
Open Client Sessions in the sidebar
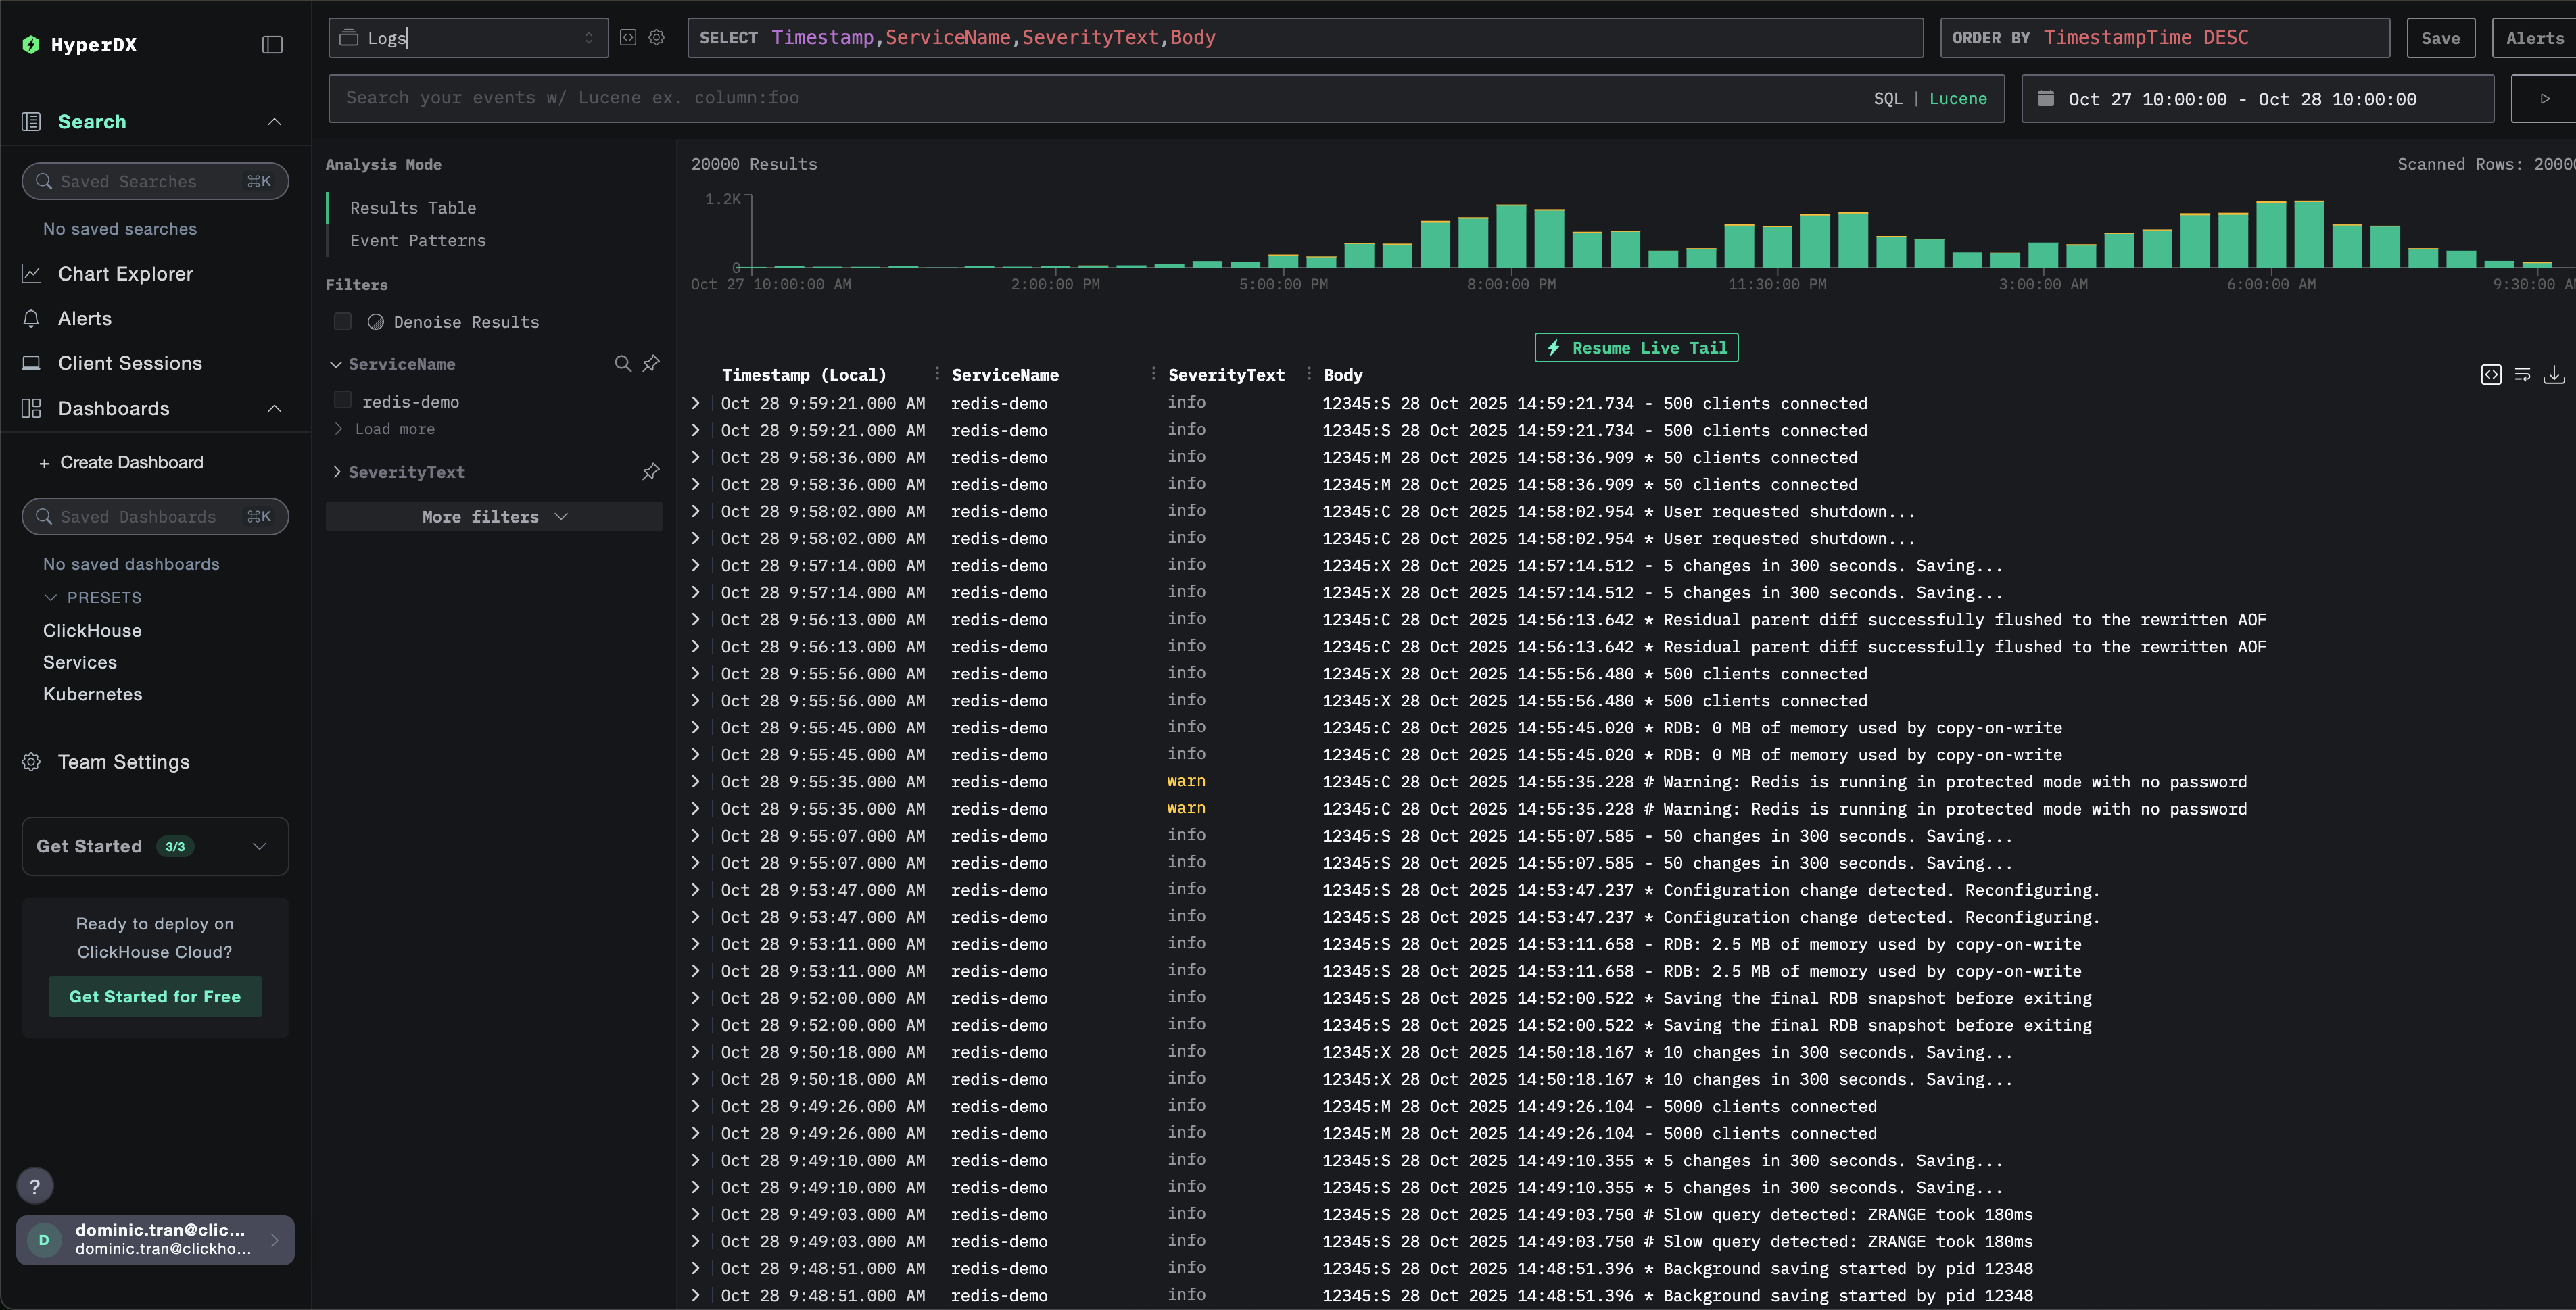tap(130, 362)
